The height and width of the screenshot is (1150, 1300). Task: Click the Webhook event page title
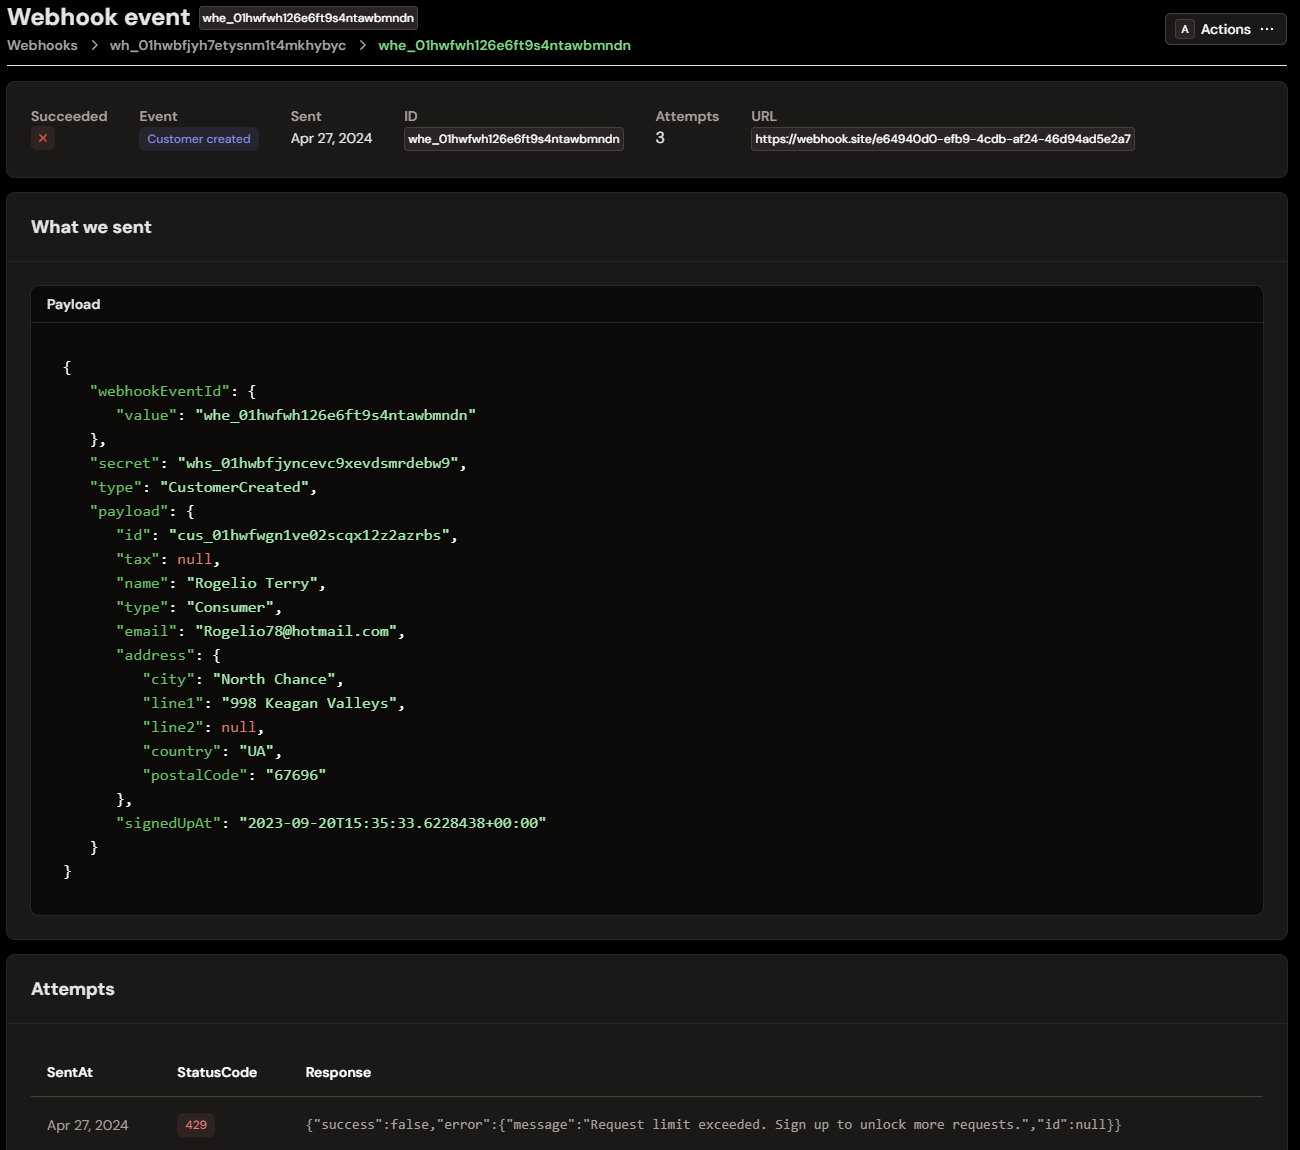click(x=98, y=17)
